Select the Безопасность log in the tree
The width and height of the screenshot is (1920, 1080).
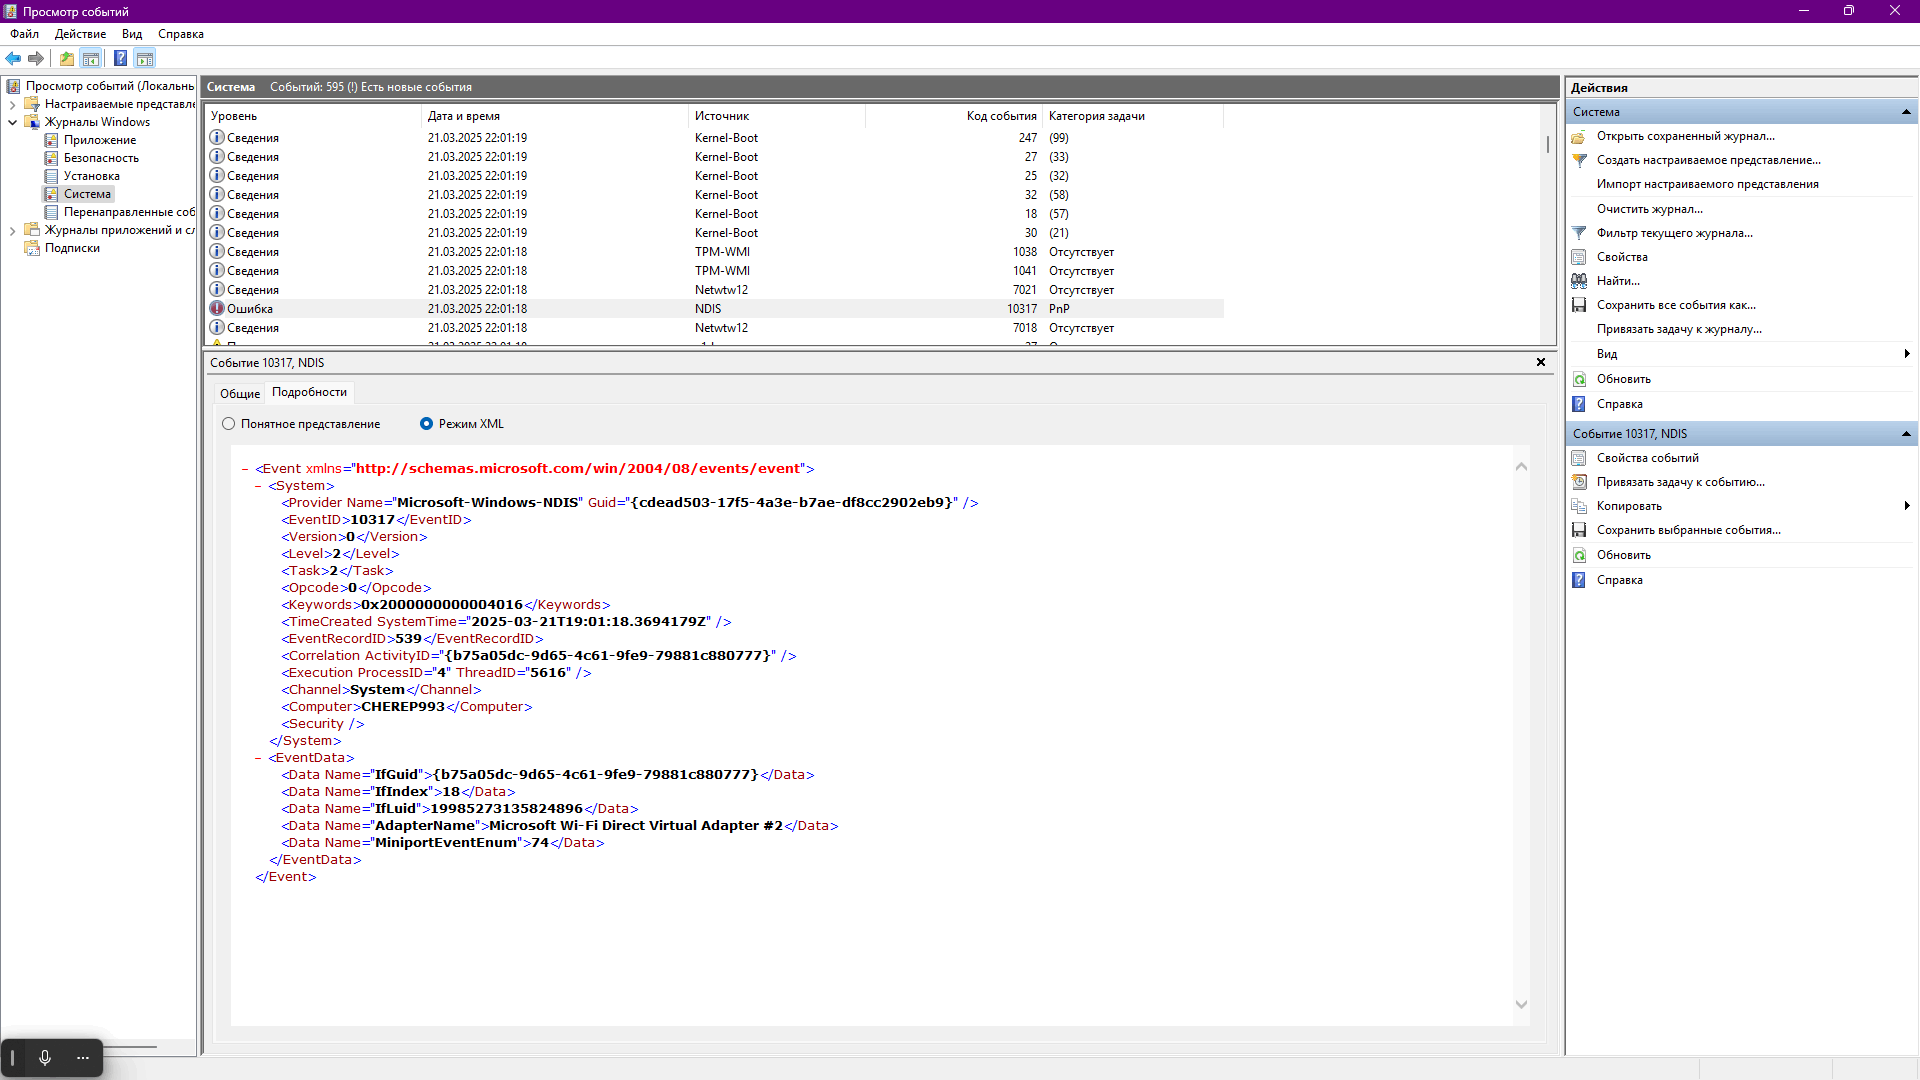[x=101, y=158]
